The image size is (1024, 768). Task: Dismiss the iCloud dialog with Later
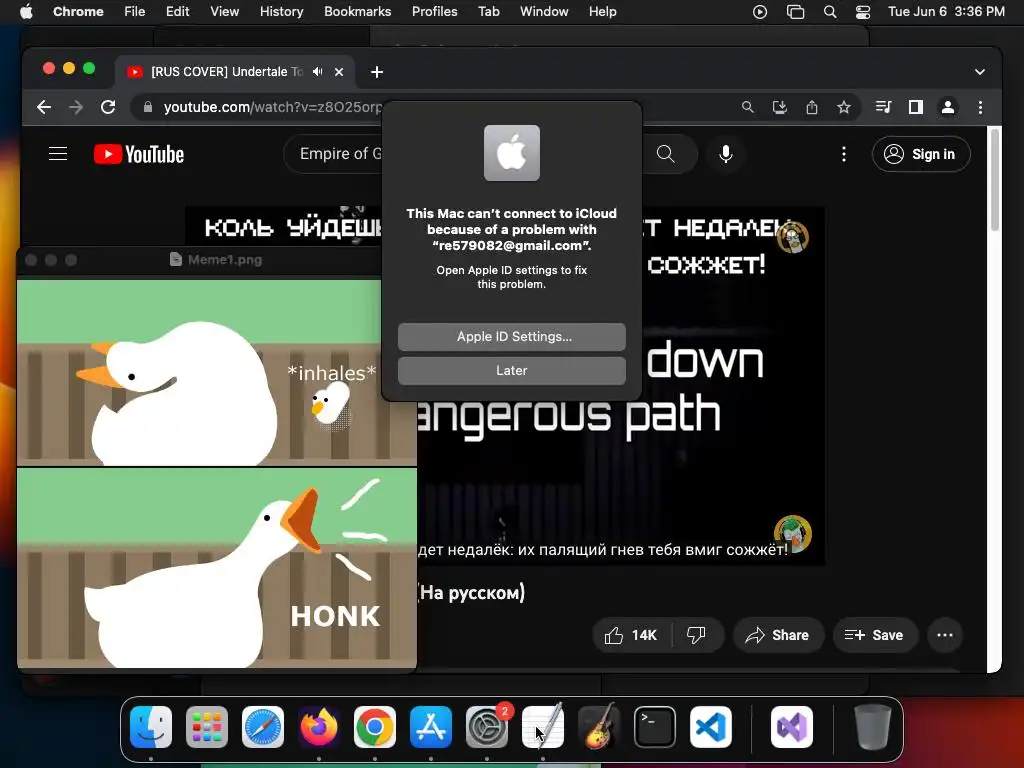point(511,370)
